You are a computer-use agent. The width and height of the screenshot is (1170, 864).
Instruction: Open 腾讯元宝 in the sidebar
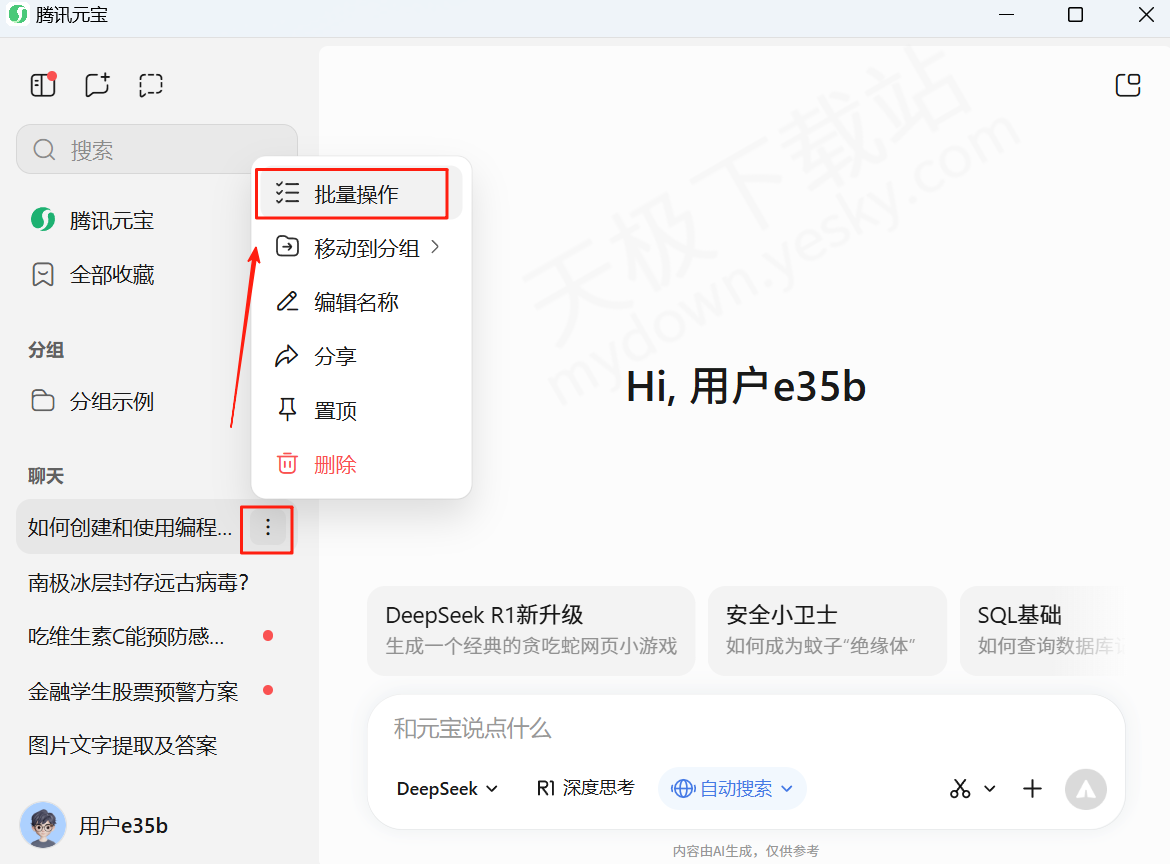click(157, 221)
